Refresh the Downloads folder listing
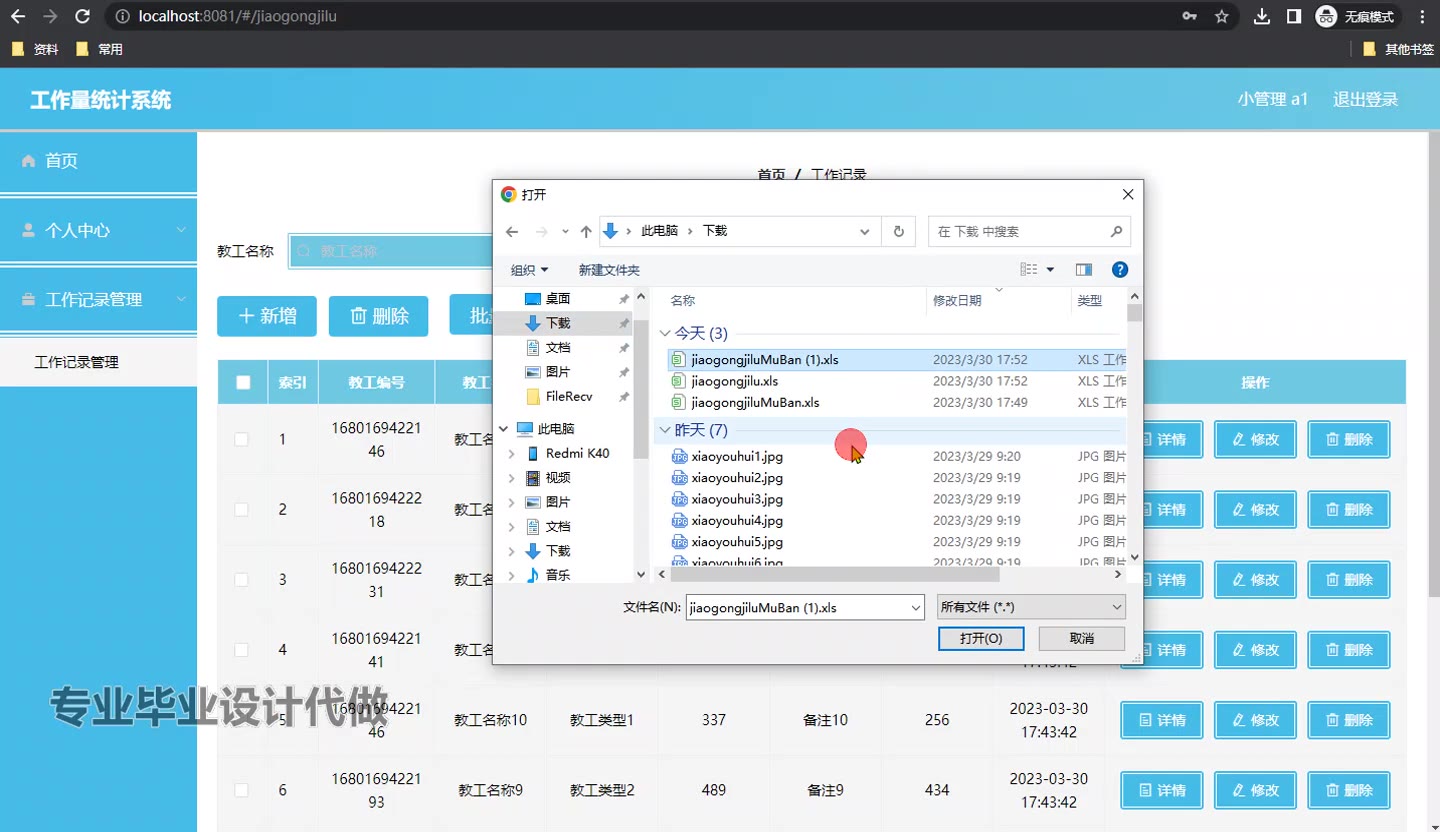This screenshot has width=1440, height=832. [898, 231]
